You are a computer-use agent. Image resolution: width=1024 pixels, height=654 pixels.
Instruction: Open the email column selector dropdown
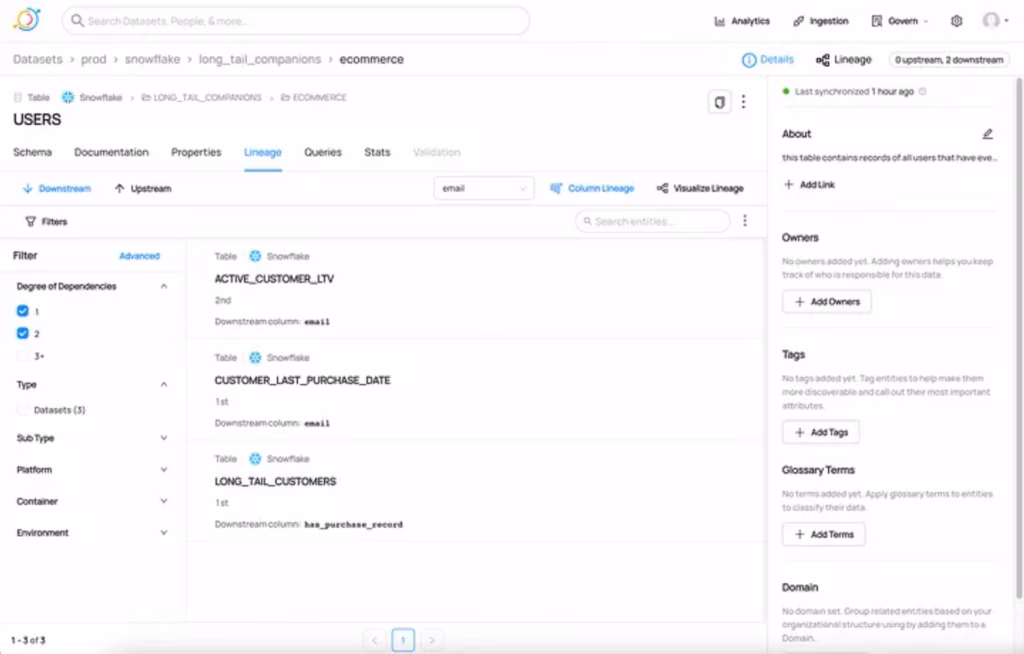point(483,187)
